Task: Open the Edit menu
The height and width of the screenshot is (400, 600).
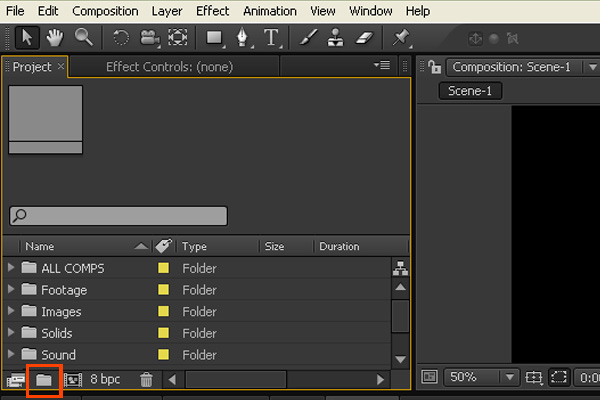Action: click(48, 11)
